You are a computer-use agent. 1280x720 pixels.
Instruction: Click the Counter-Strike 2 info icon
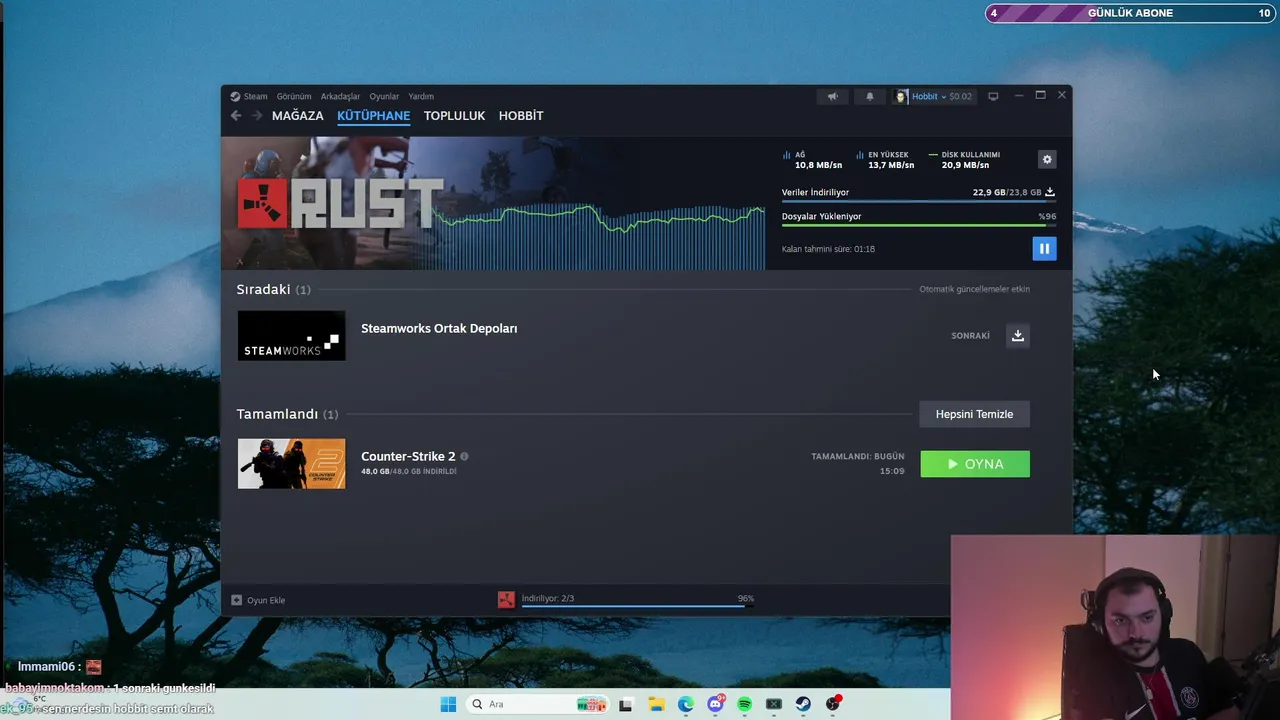click(x=464, y=456)
